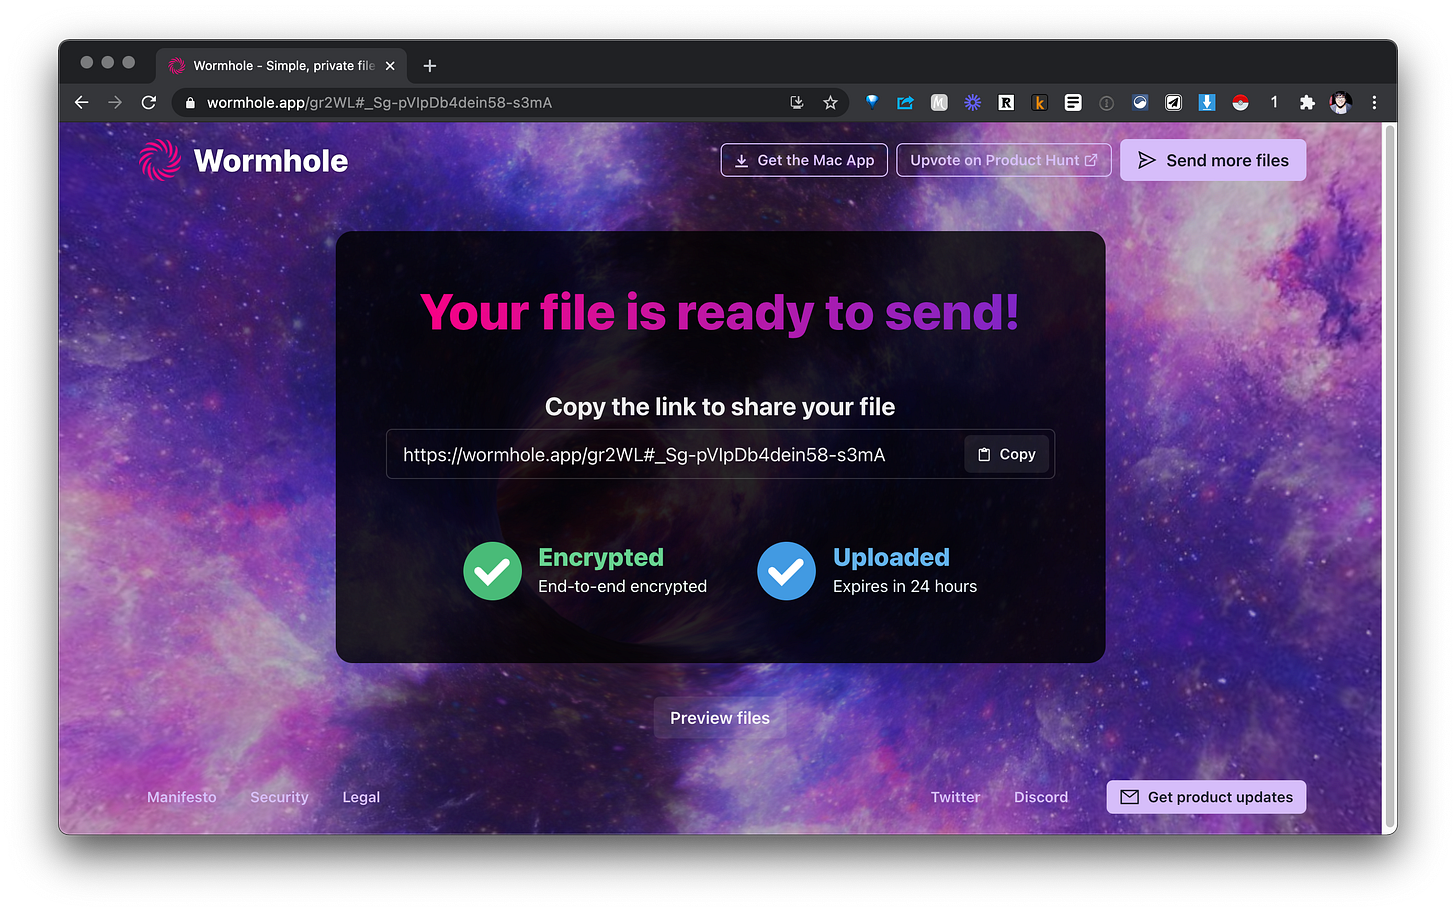Click the blue Uploaded checkmark

tap(786, 571)
